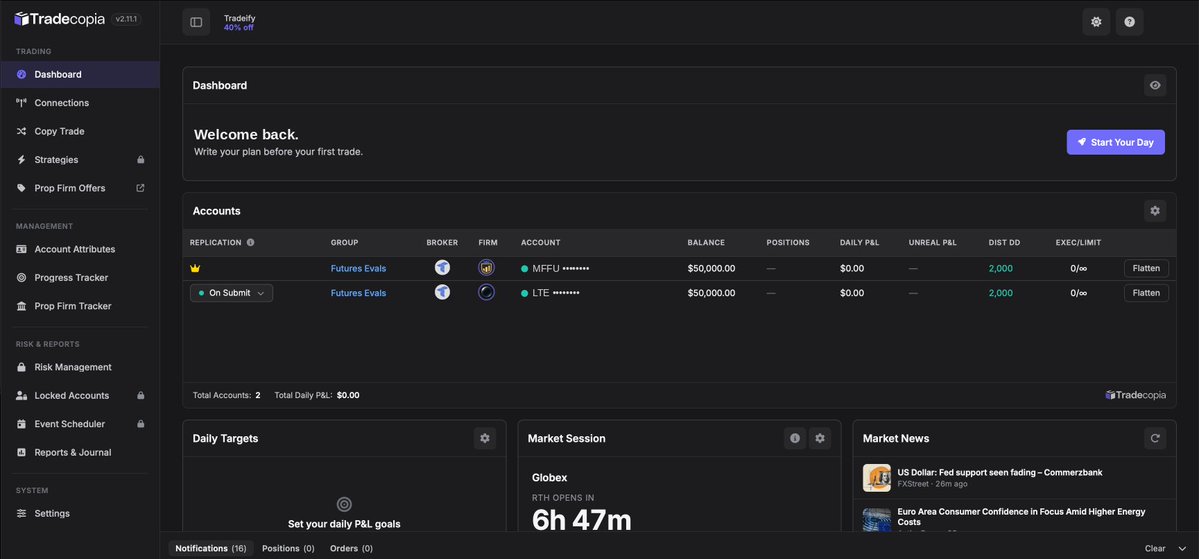The width and height of the screenshot is (1199, 559).
Task: Click firm icon in MFFU row
Action: [x=486, y=268]
